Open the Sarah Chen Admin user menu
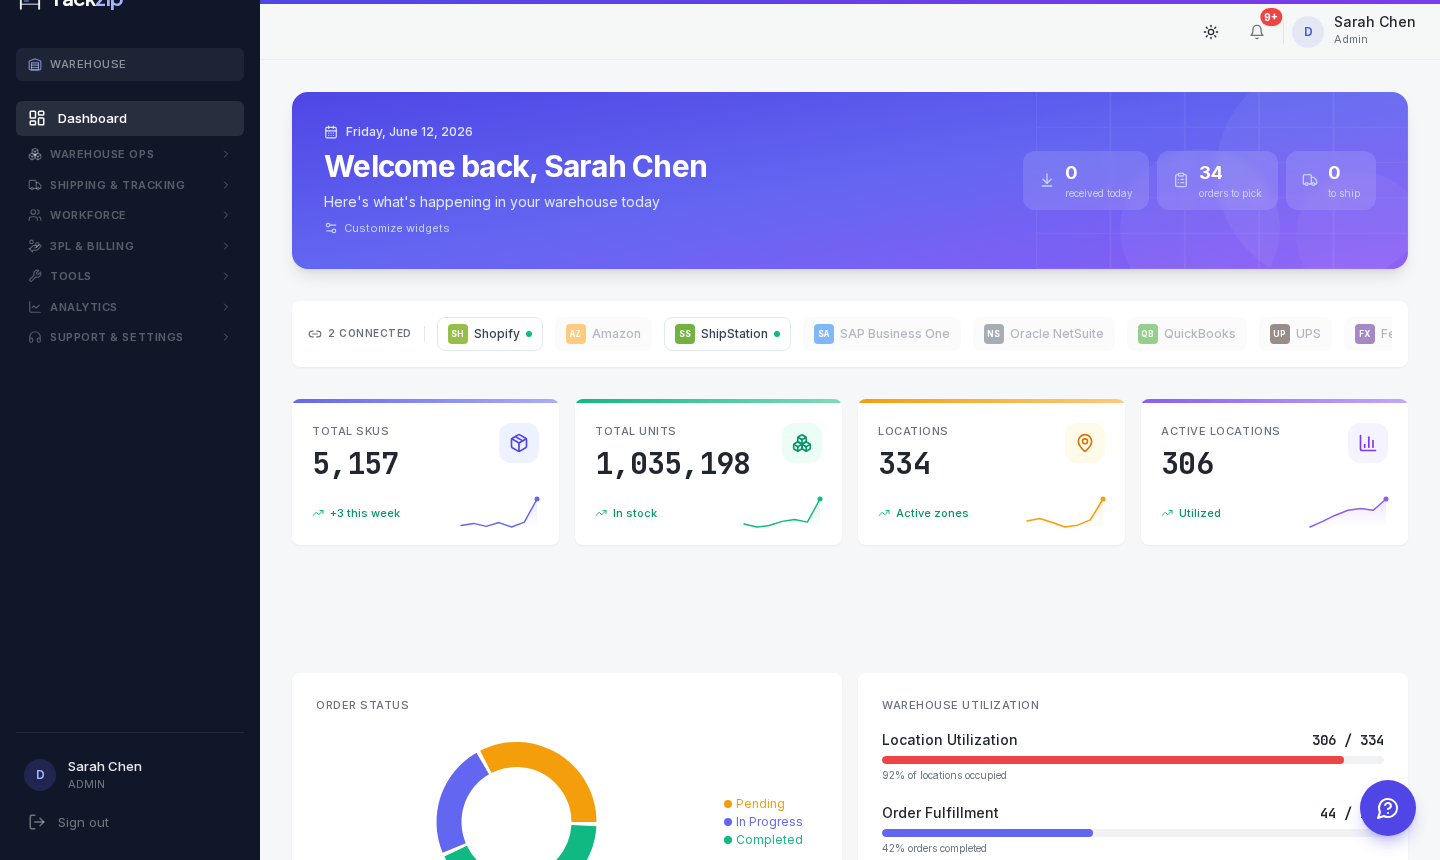Image resolution: width=1440 pixels, height=860 pixels. pyautogui.click(x=1354, y=32)
